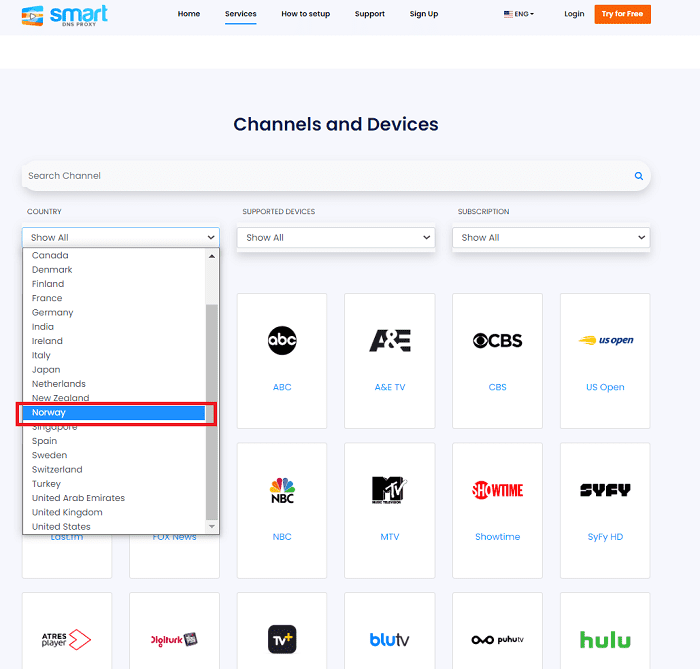700x669 pixels.
Task: Open the A&E TV channel icon
Action: click(x=389, y=341)
